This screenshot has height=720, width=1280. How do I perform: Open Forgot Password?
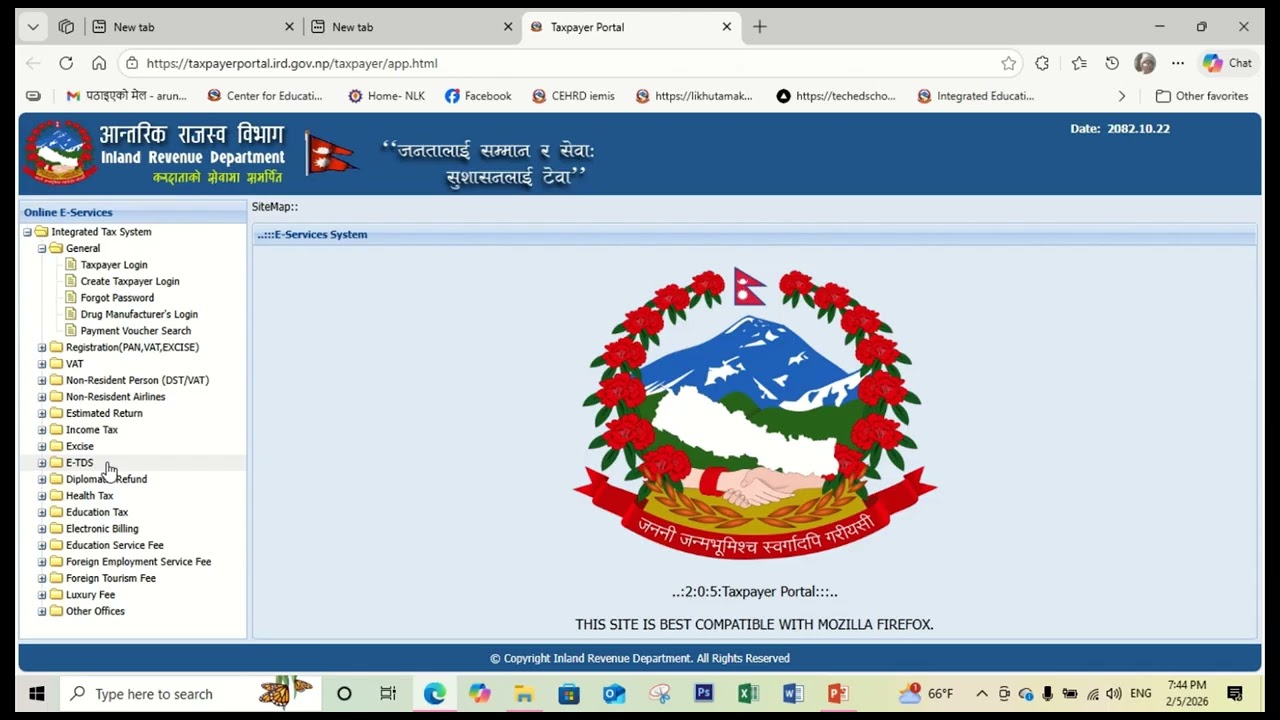[117, 298]
